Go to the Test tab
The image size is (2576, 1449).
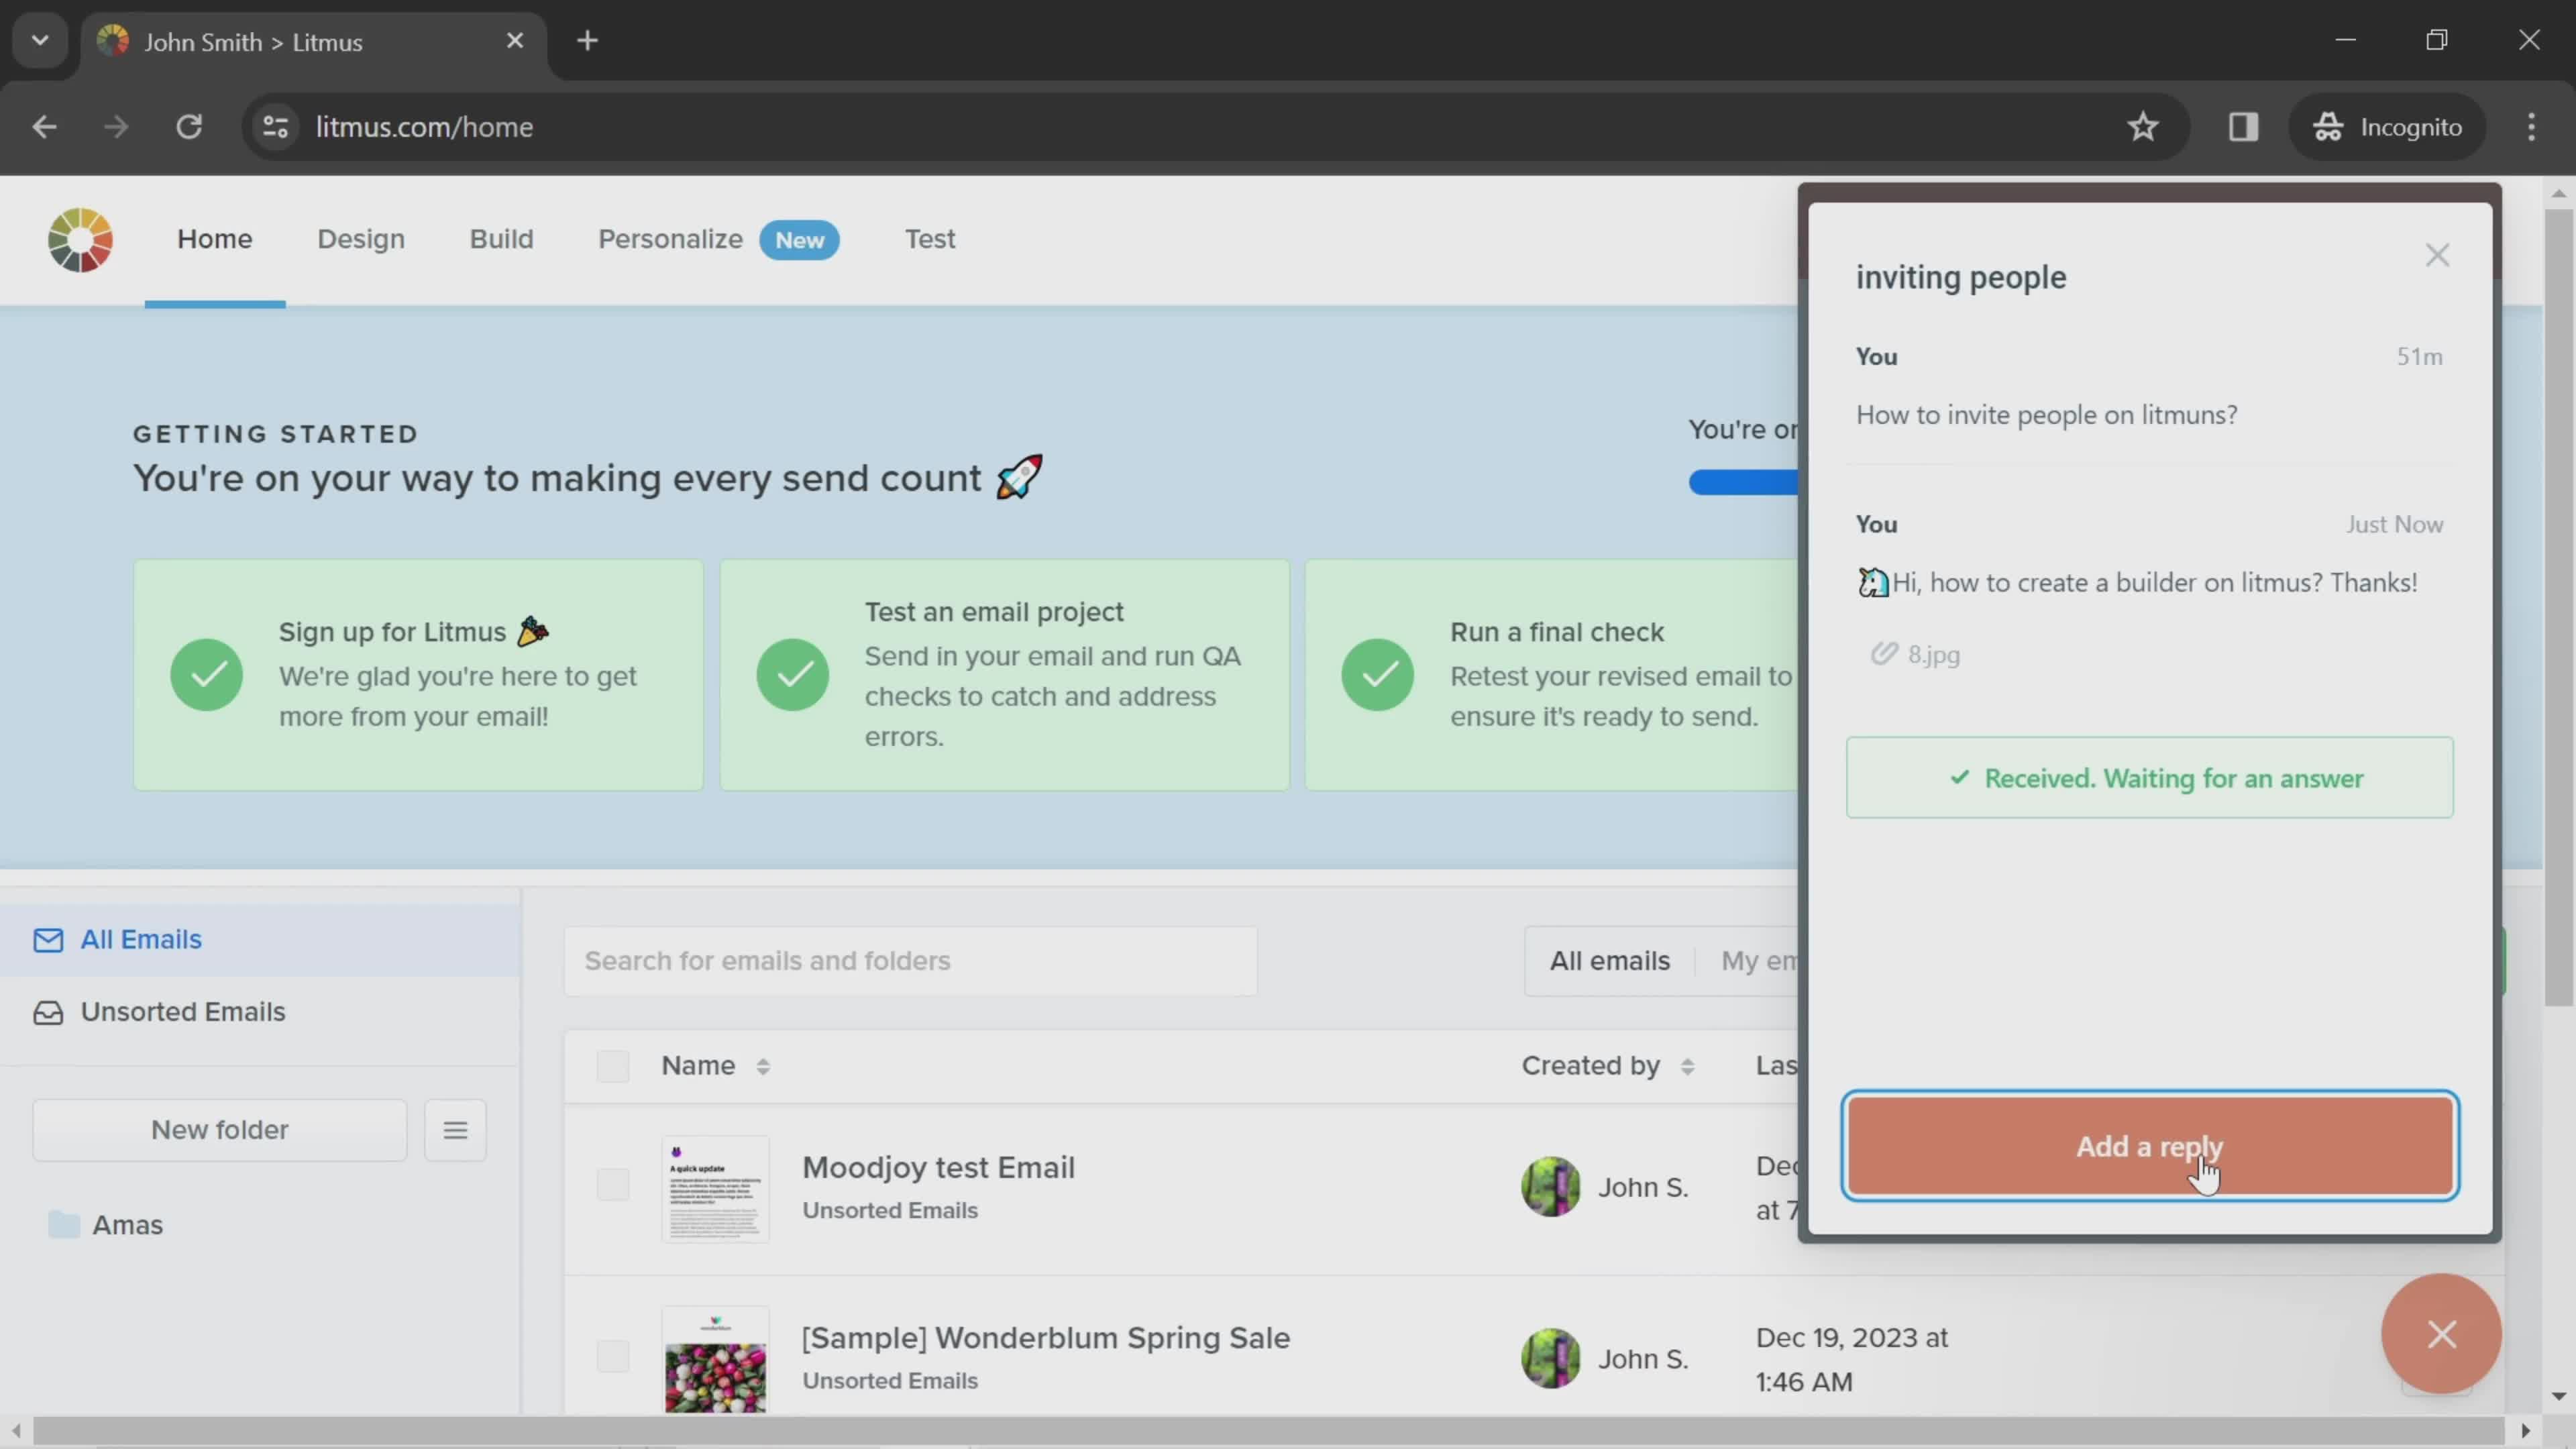[x=930, y=240]
